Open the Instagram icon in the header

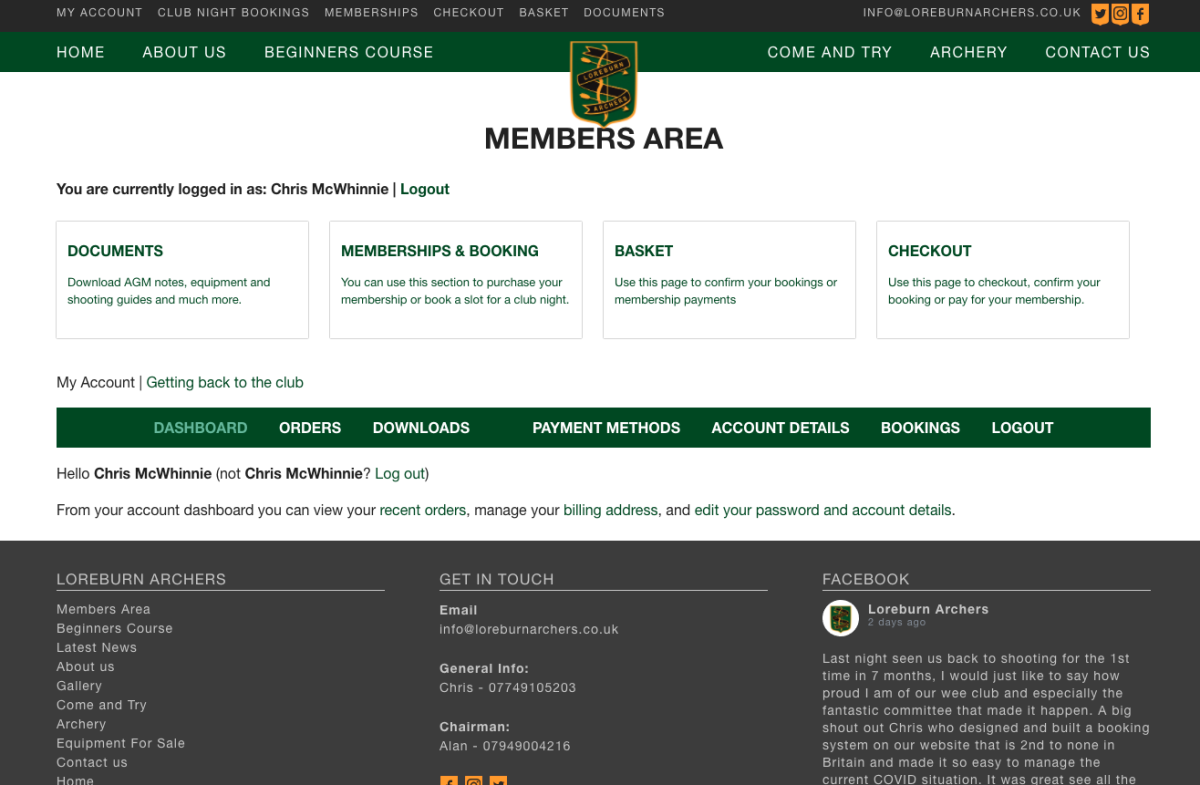click(1120, 14)
